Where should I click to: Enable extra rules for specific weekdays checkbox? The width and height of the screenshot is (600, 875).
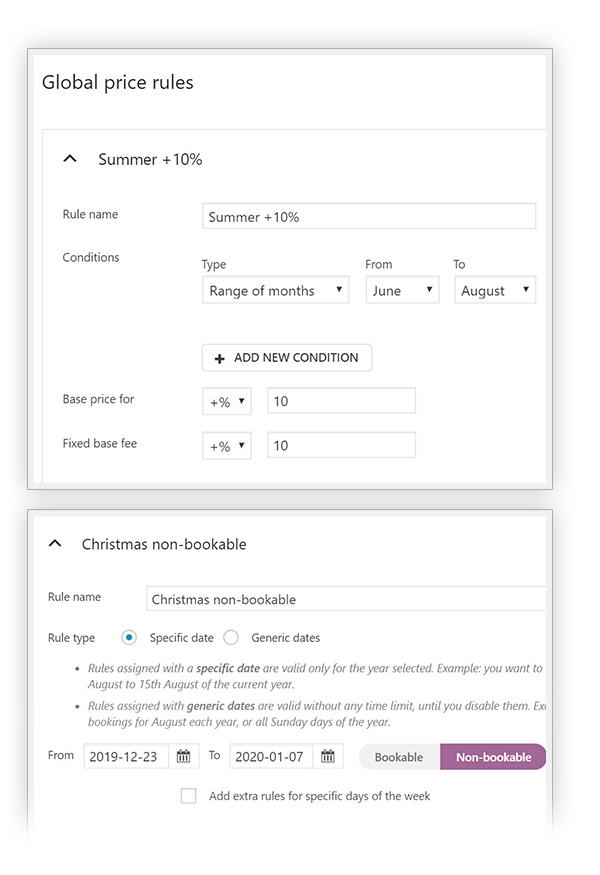189,796
